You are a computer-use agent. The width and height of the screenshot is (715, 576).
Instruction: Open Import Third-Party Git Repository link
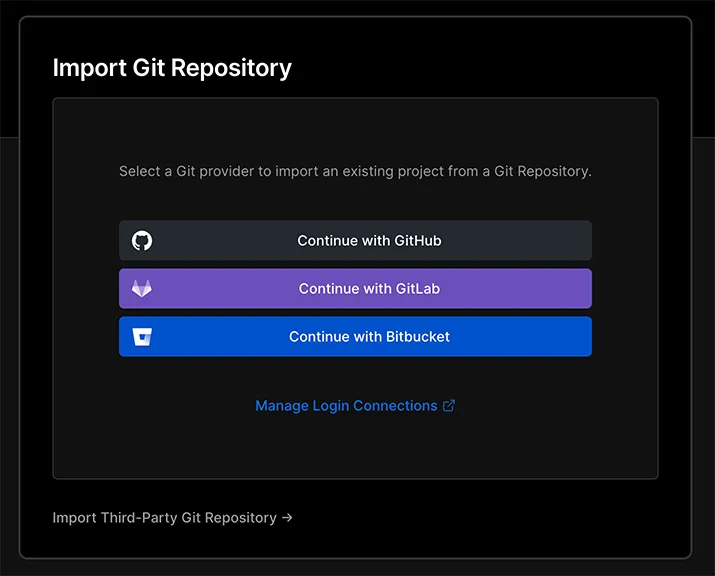click(172, 518)
